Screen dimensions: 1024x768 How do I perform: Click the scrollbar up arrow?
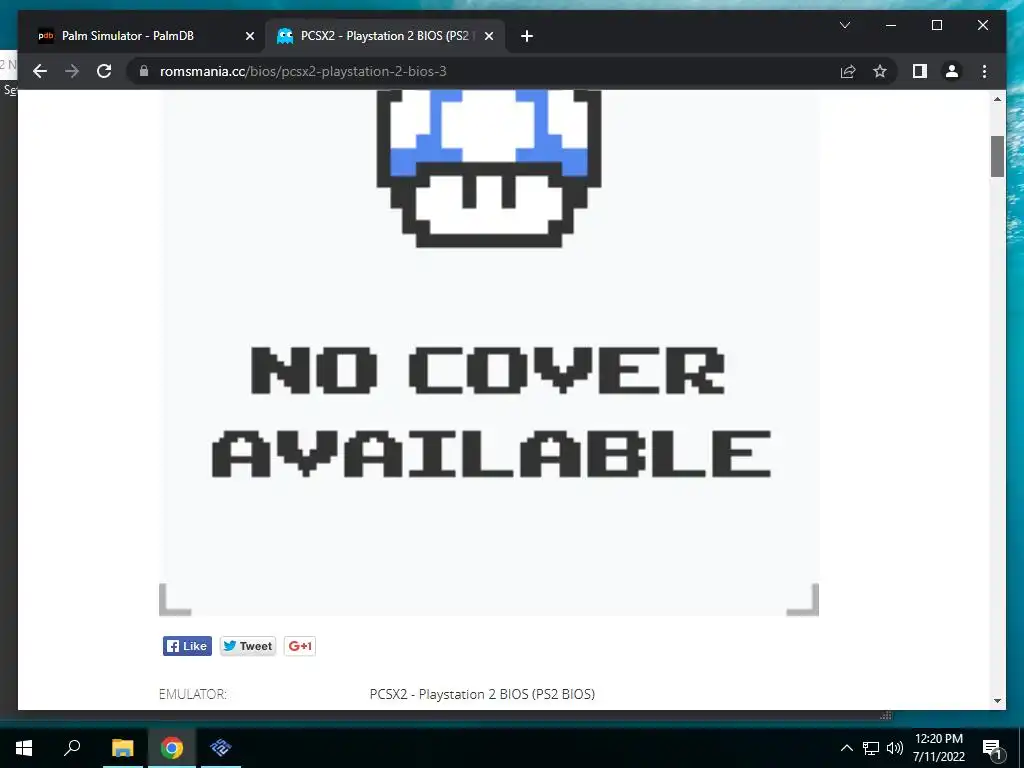(997, 99)
